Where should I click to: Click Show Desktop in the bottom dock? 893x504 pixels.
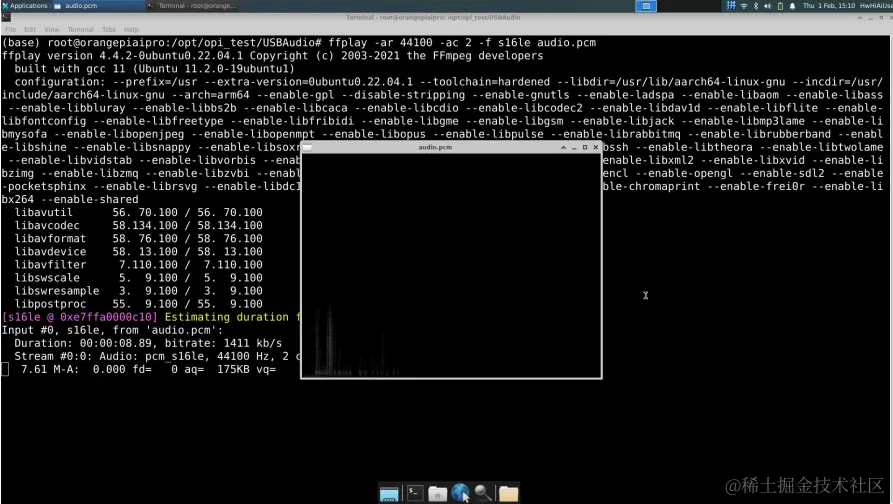(389, 493)
